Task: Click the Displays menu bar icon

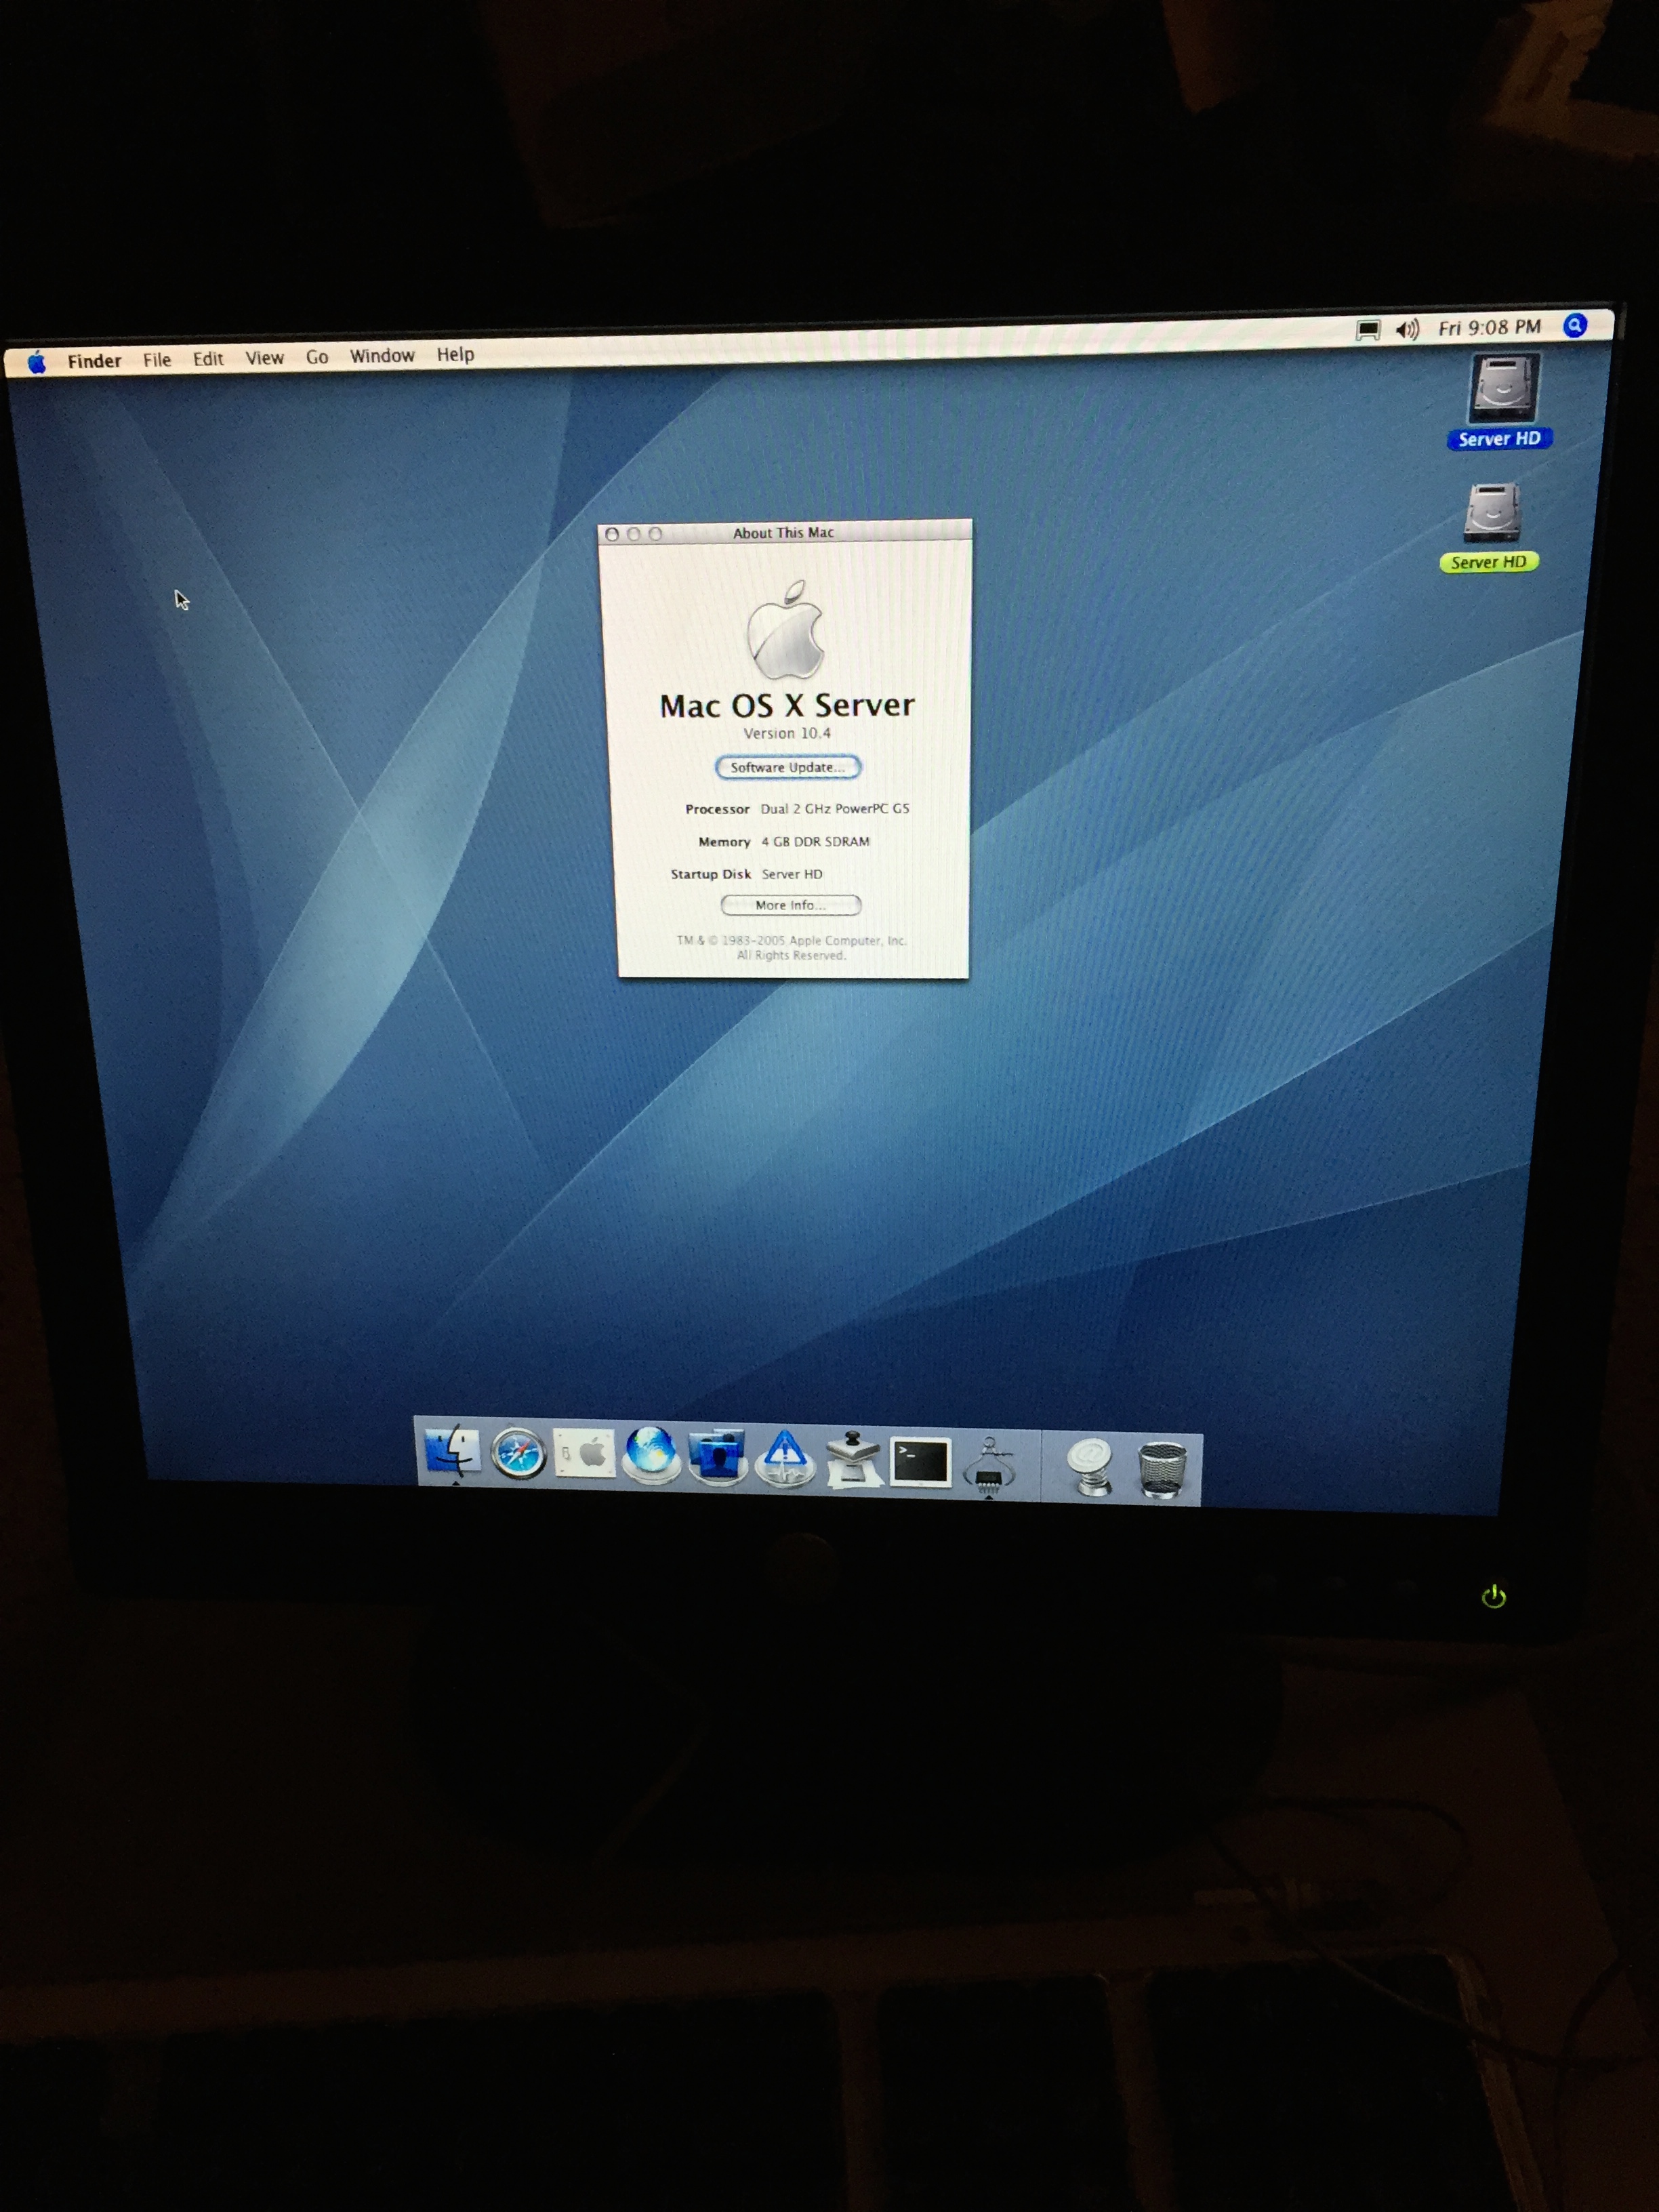Action: [x=1368, y=330]
